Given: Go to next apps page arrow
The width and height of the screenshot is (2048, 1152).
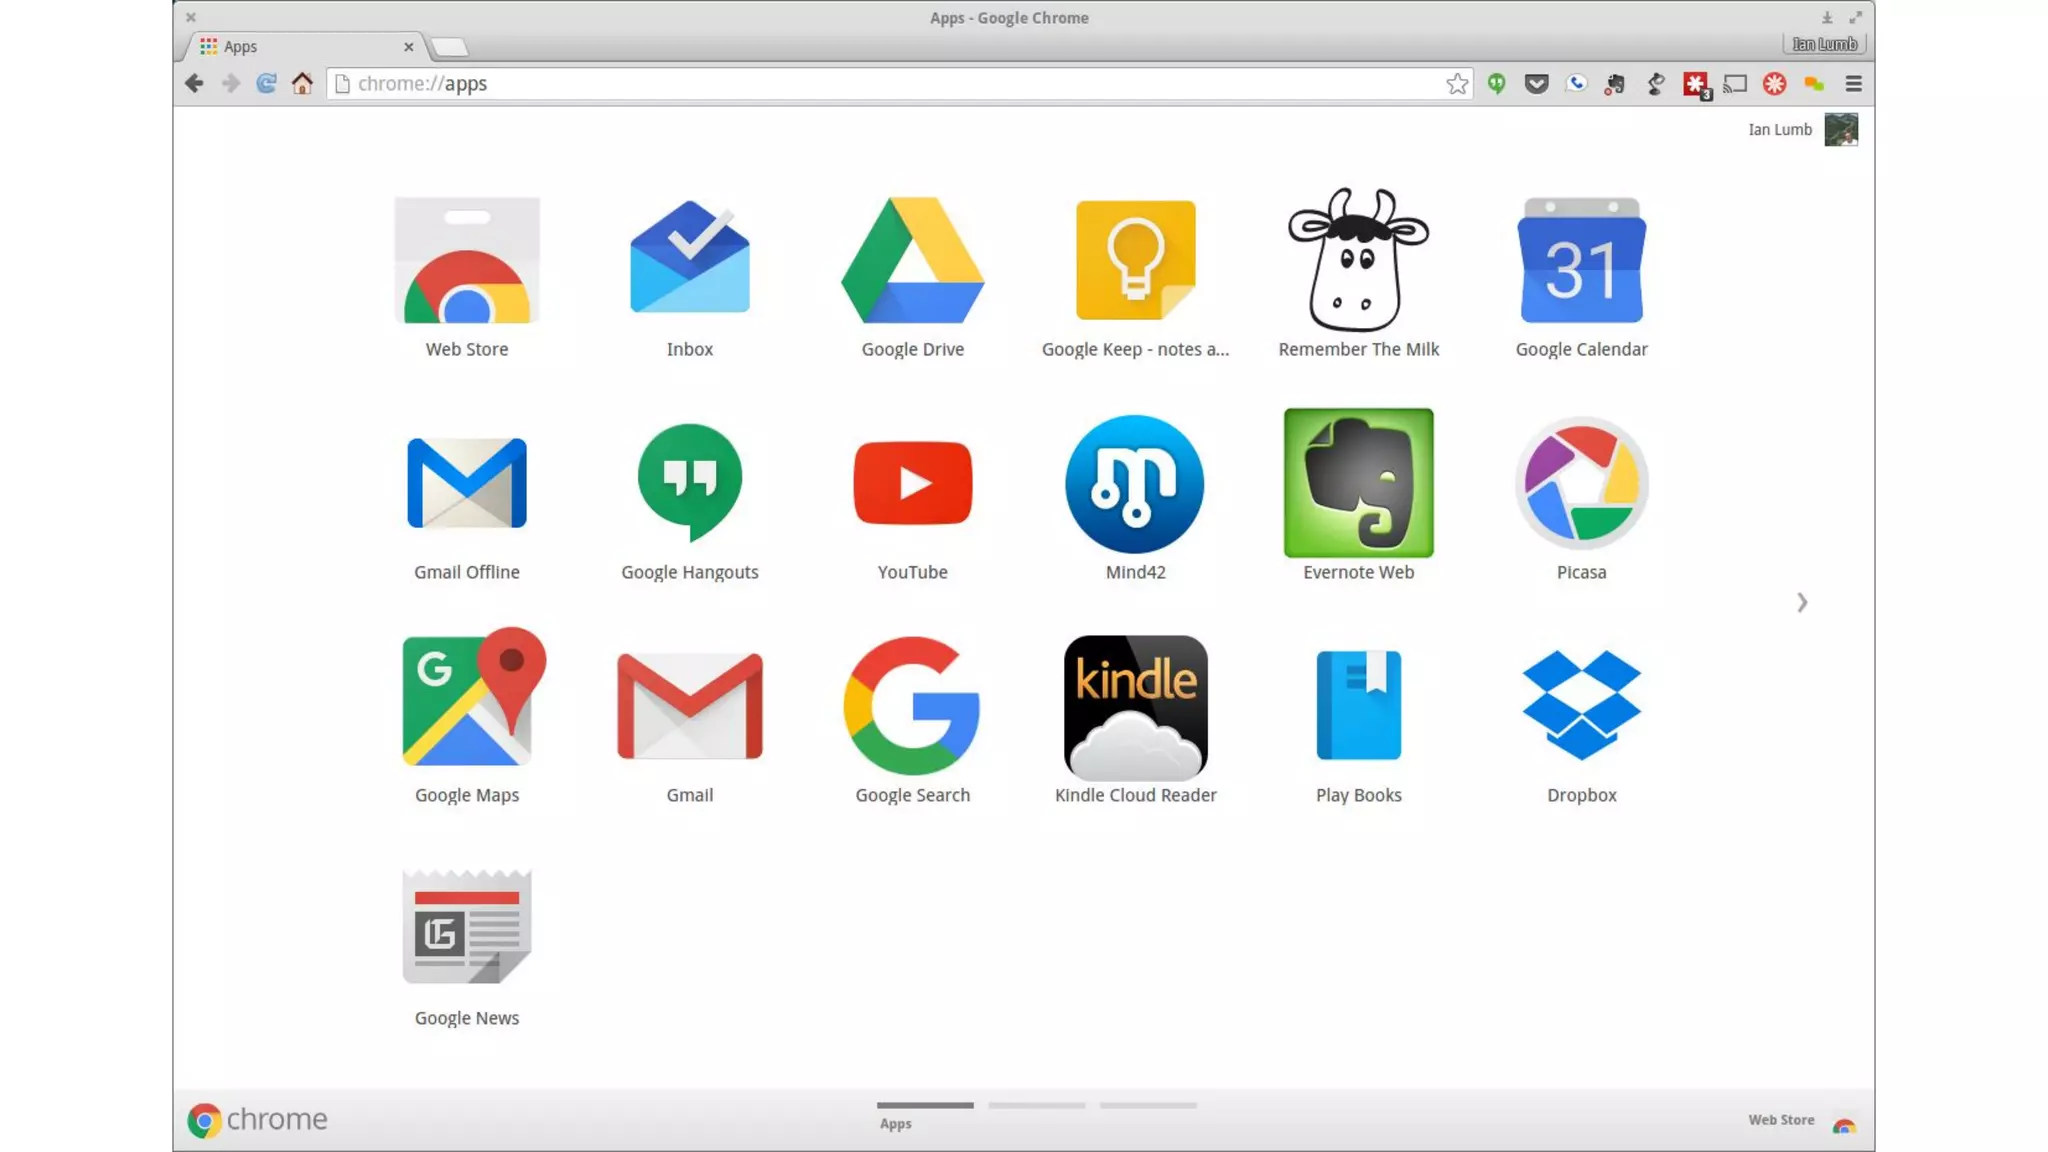Looking at the screenshot, I should click(1801, 602).
